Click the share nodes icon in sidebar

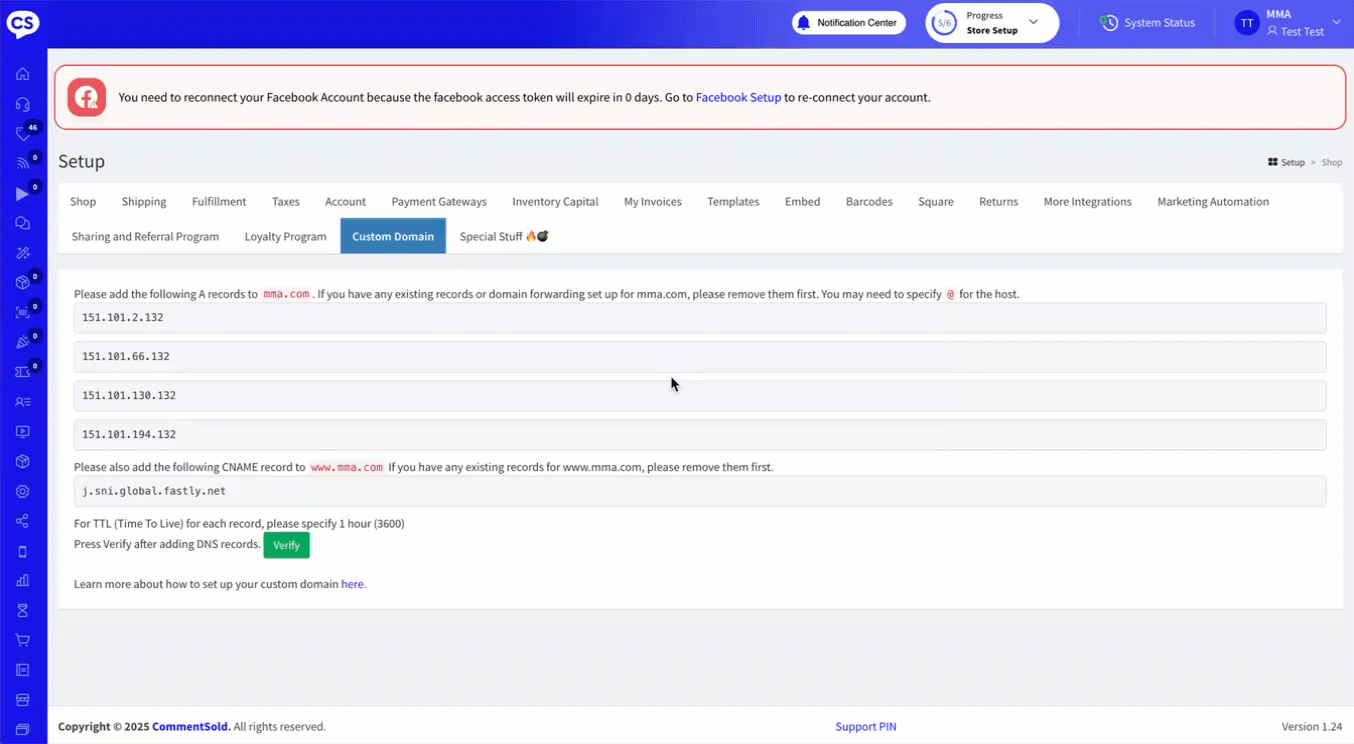point(22,521)
